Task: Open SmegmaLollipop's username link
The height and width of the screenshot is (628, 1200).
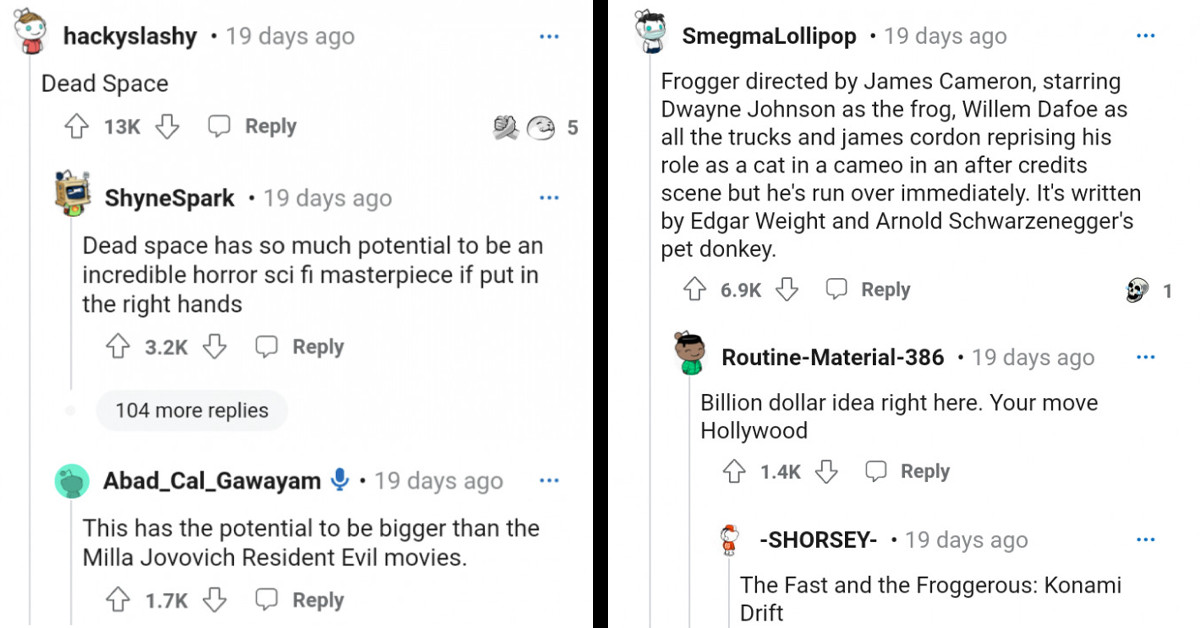Action: point(768,37)
